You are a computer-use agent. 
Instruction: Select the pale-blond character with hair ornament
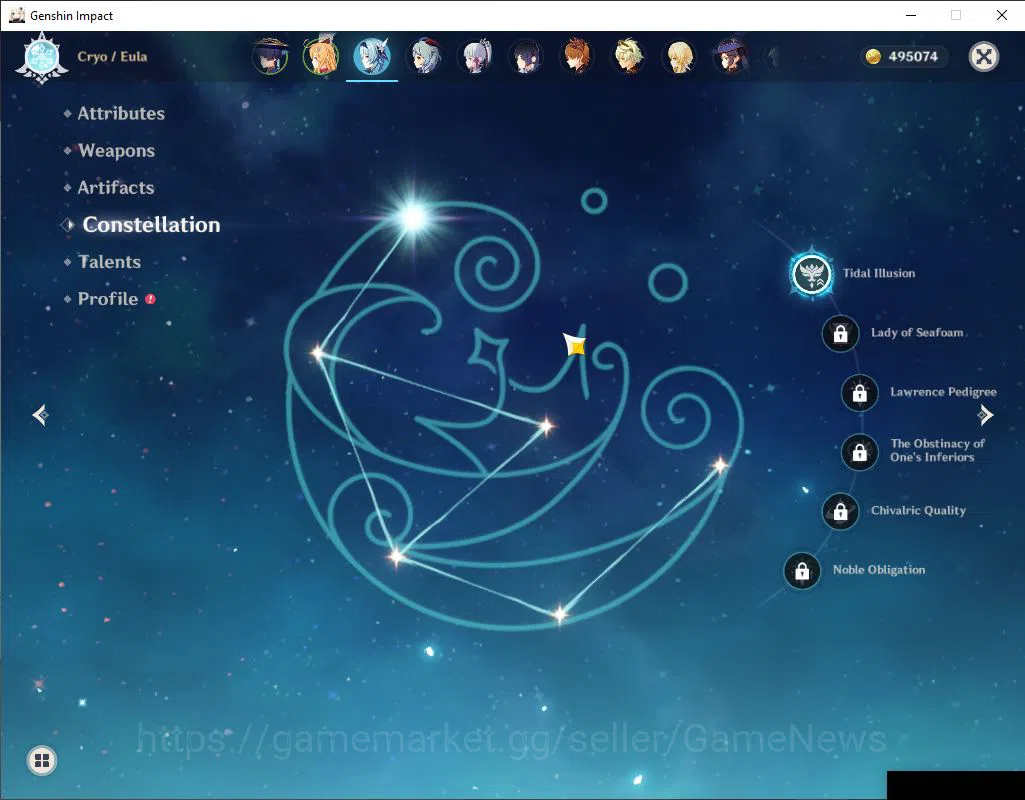click(629, 56)
